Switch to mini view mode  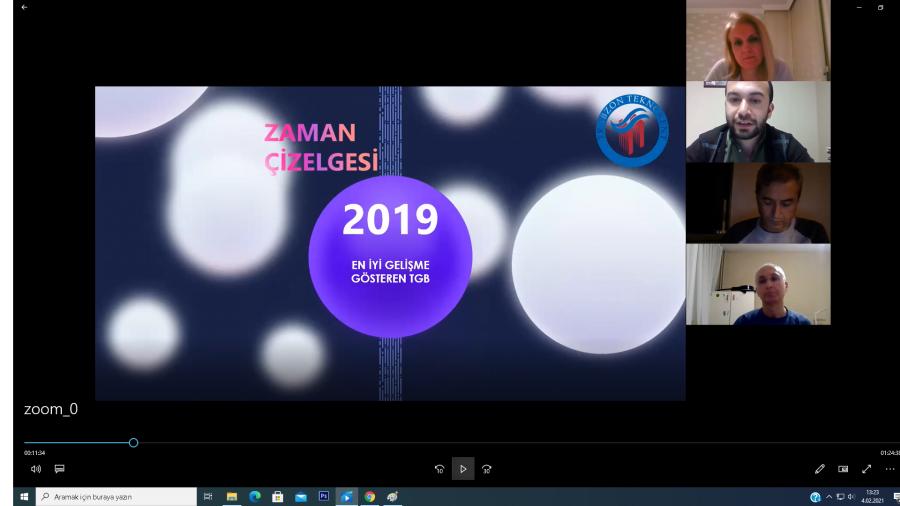coord(843,469)
